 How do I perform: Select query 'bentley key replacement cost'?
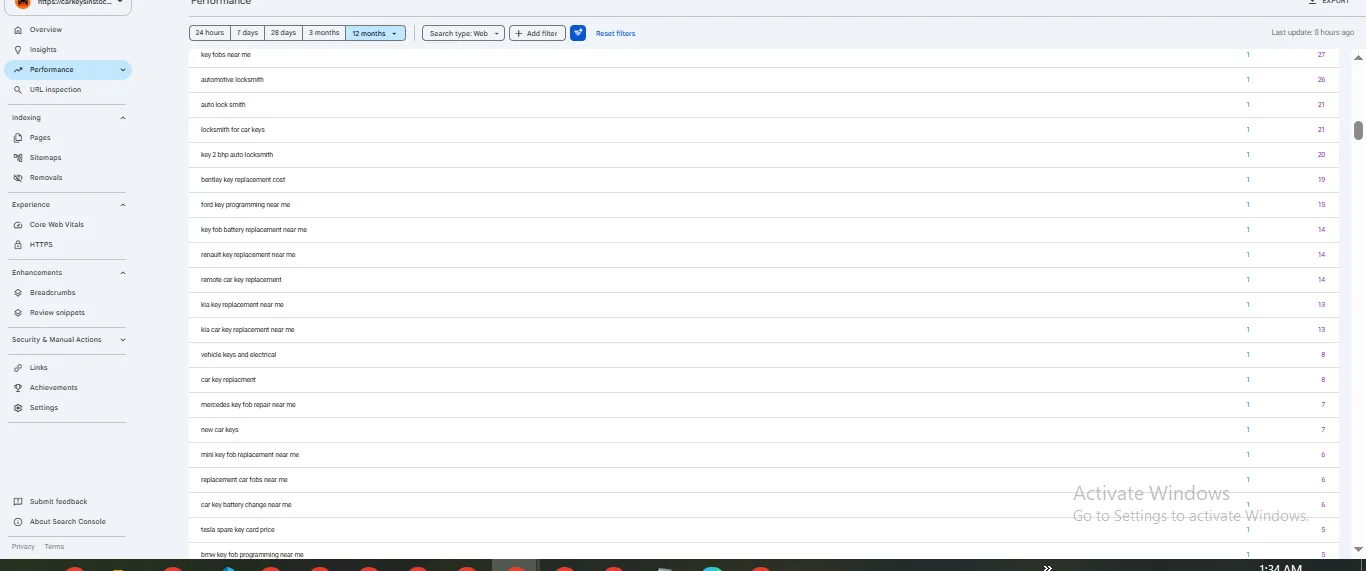243,180
